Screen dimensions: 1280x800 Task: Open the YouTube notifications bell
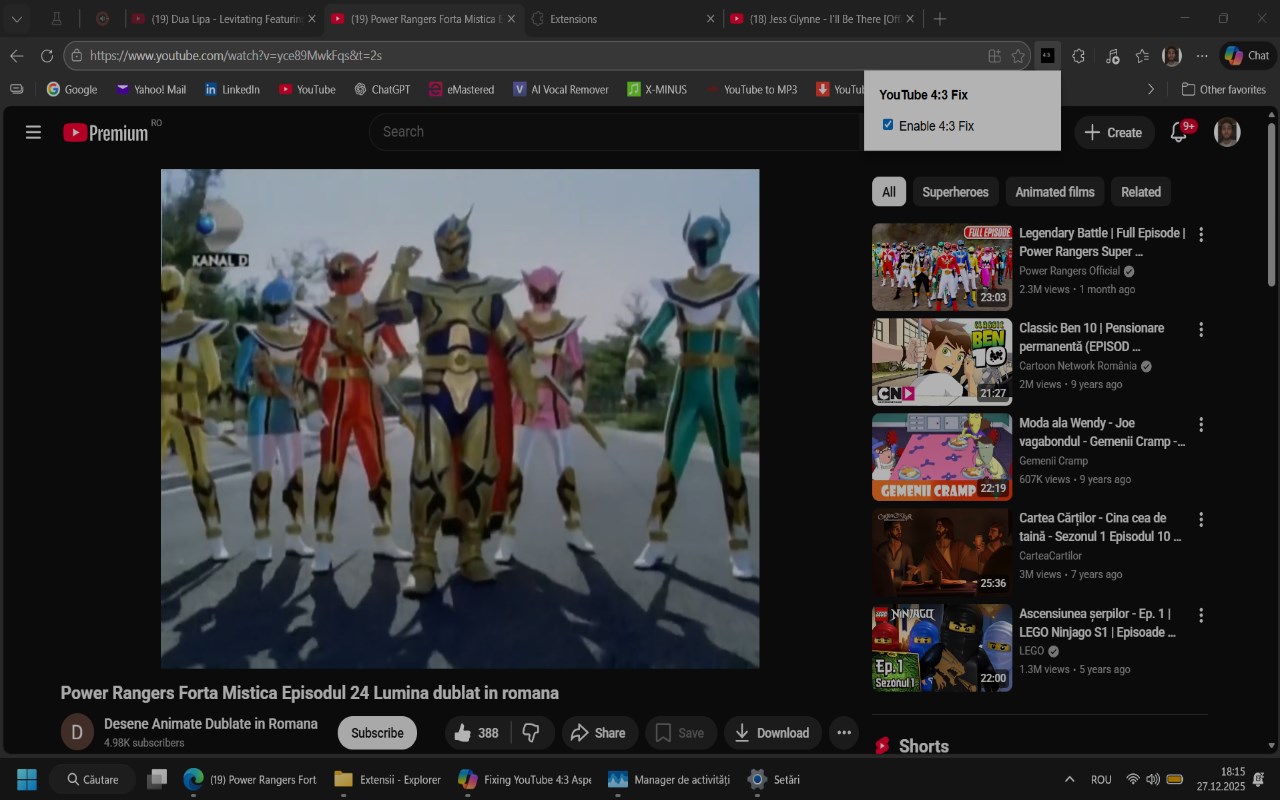[x=1179, y=132]
